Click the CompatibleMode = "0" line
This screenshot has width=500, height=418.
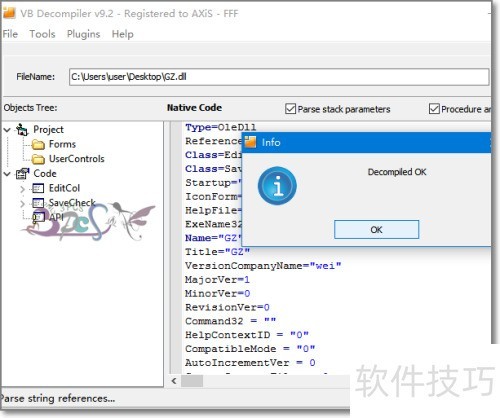(250, 349)
